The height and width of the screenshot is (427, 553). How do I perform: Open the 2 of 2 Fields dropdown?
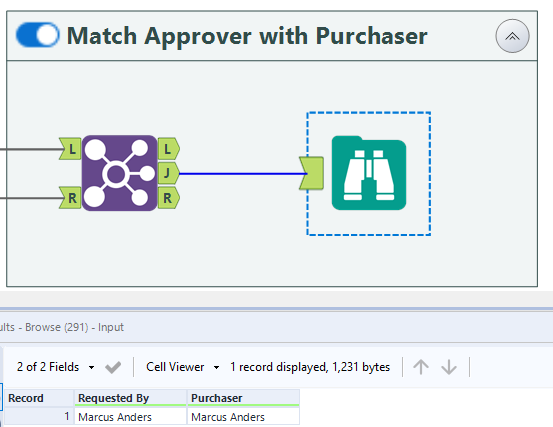(55, 367)
